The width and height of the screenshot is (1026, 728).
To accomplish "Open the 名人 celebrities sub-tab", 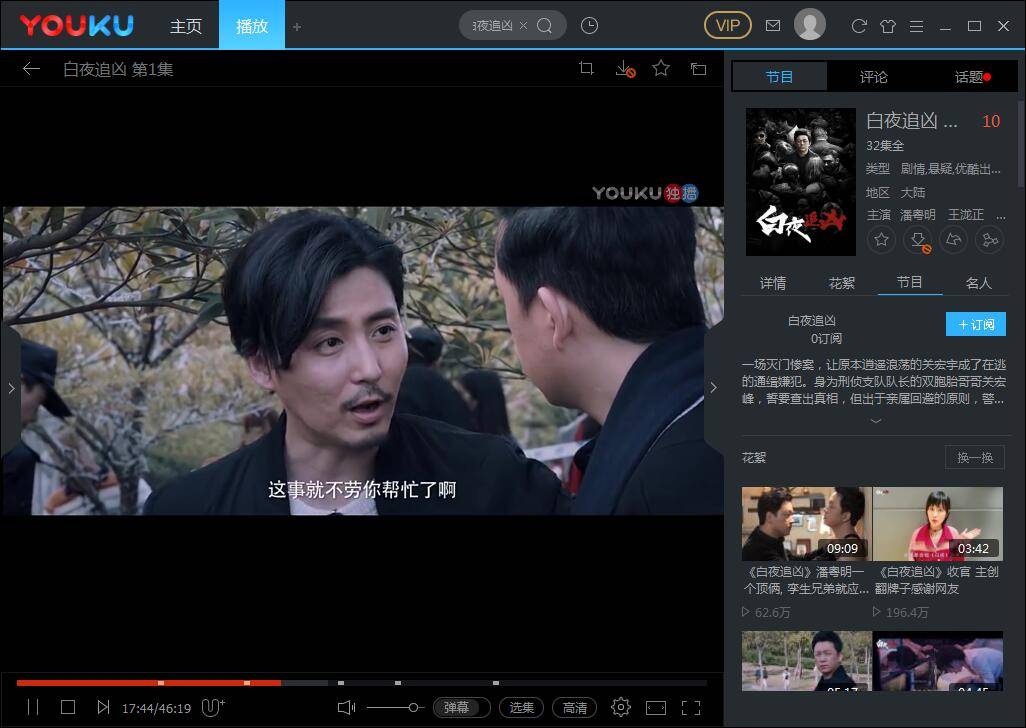I will 978,283.
